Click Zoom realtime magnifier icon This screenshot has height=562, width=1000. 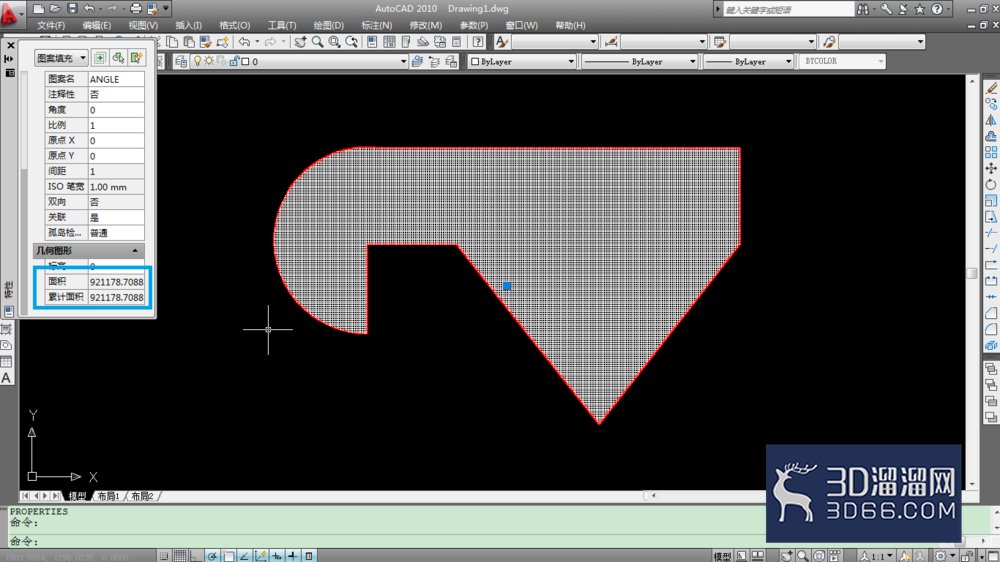(317, 42)
